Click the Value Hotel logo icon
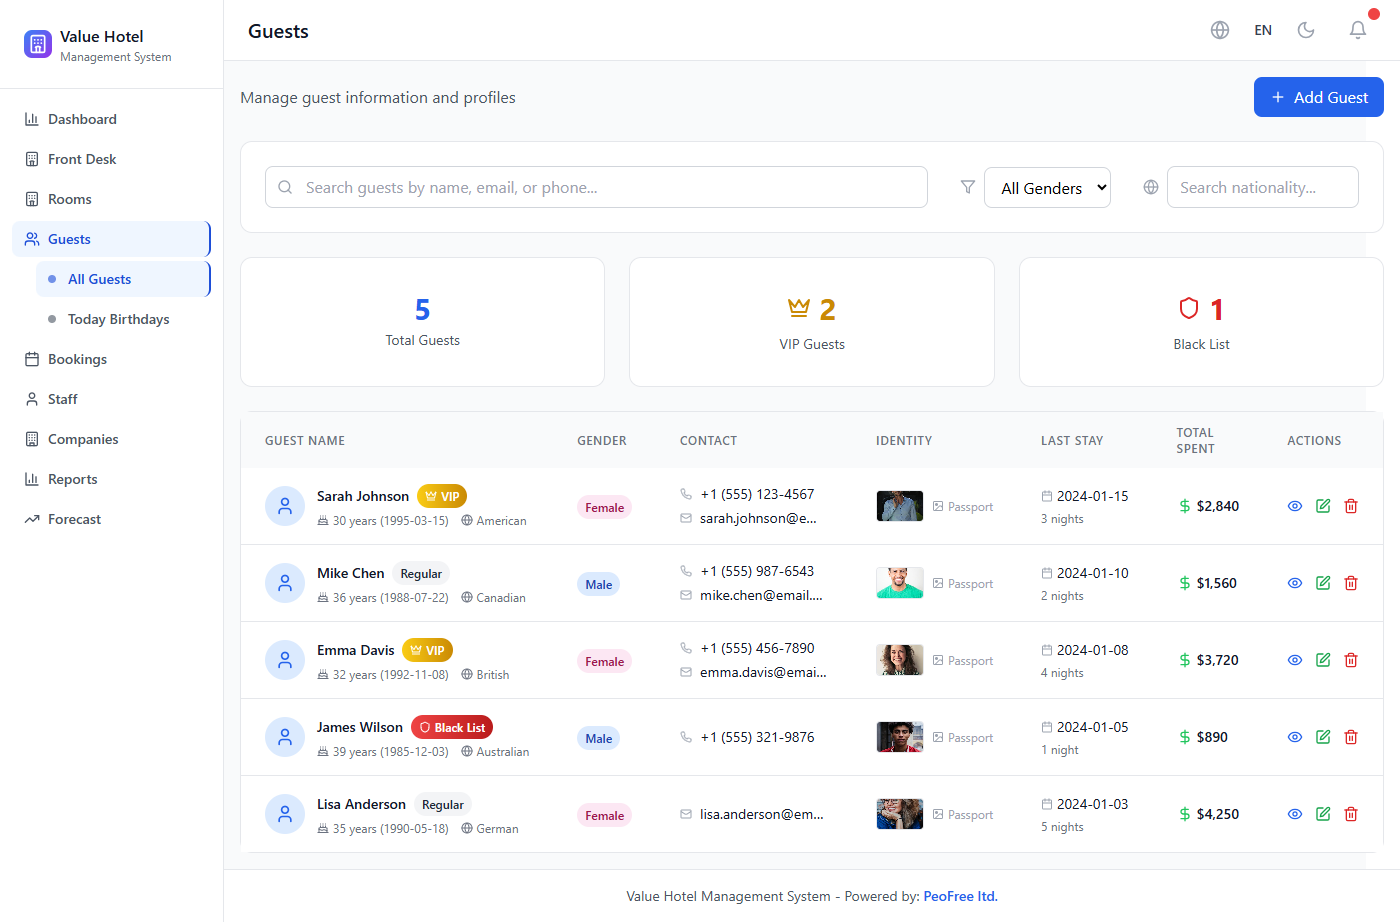1400x922 pixels. point(38,44)
